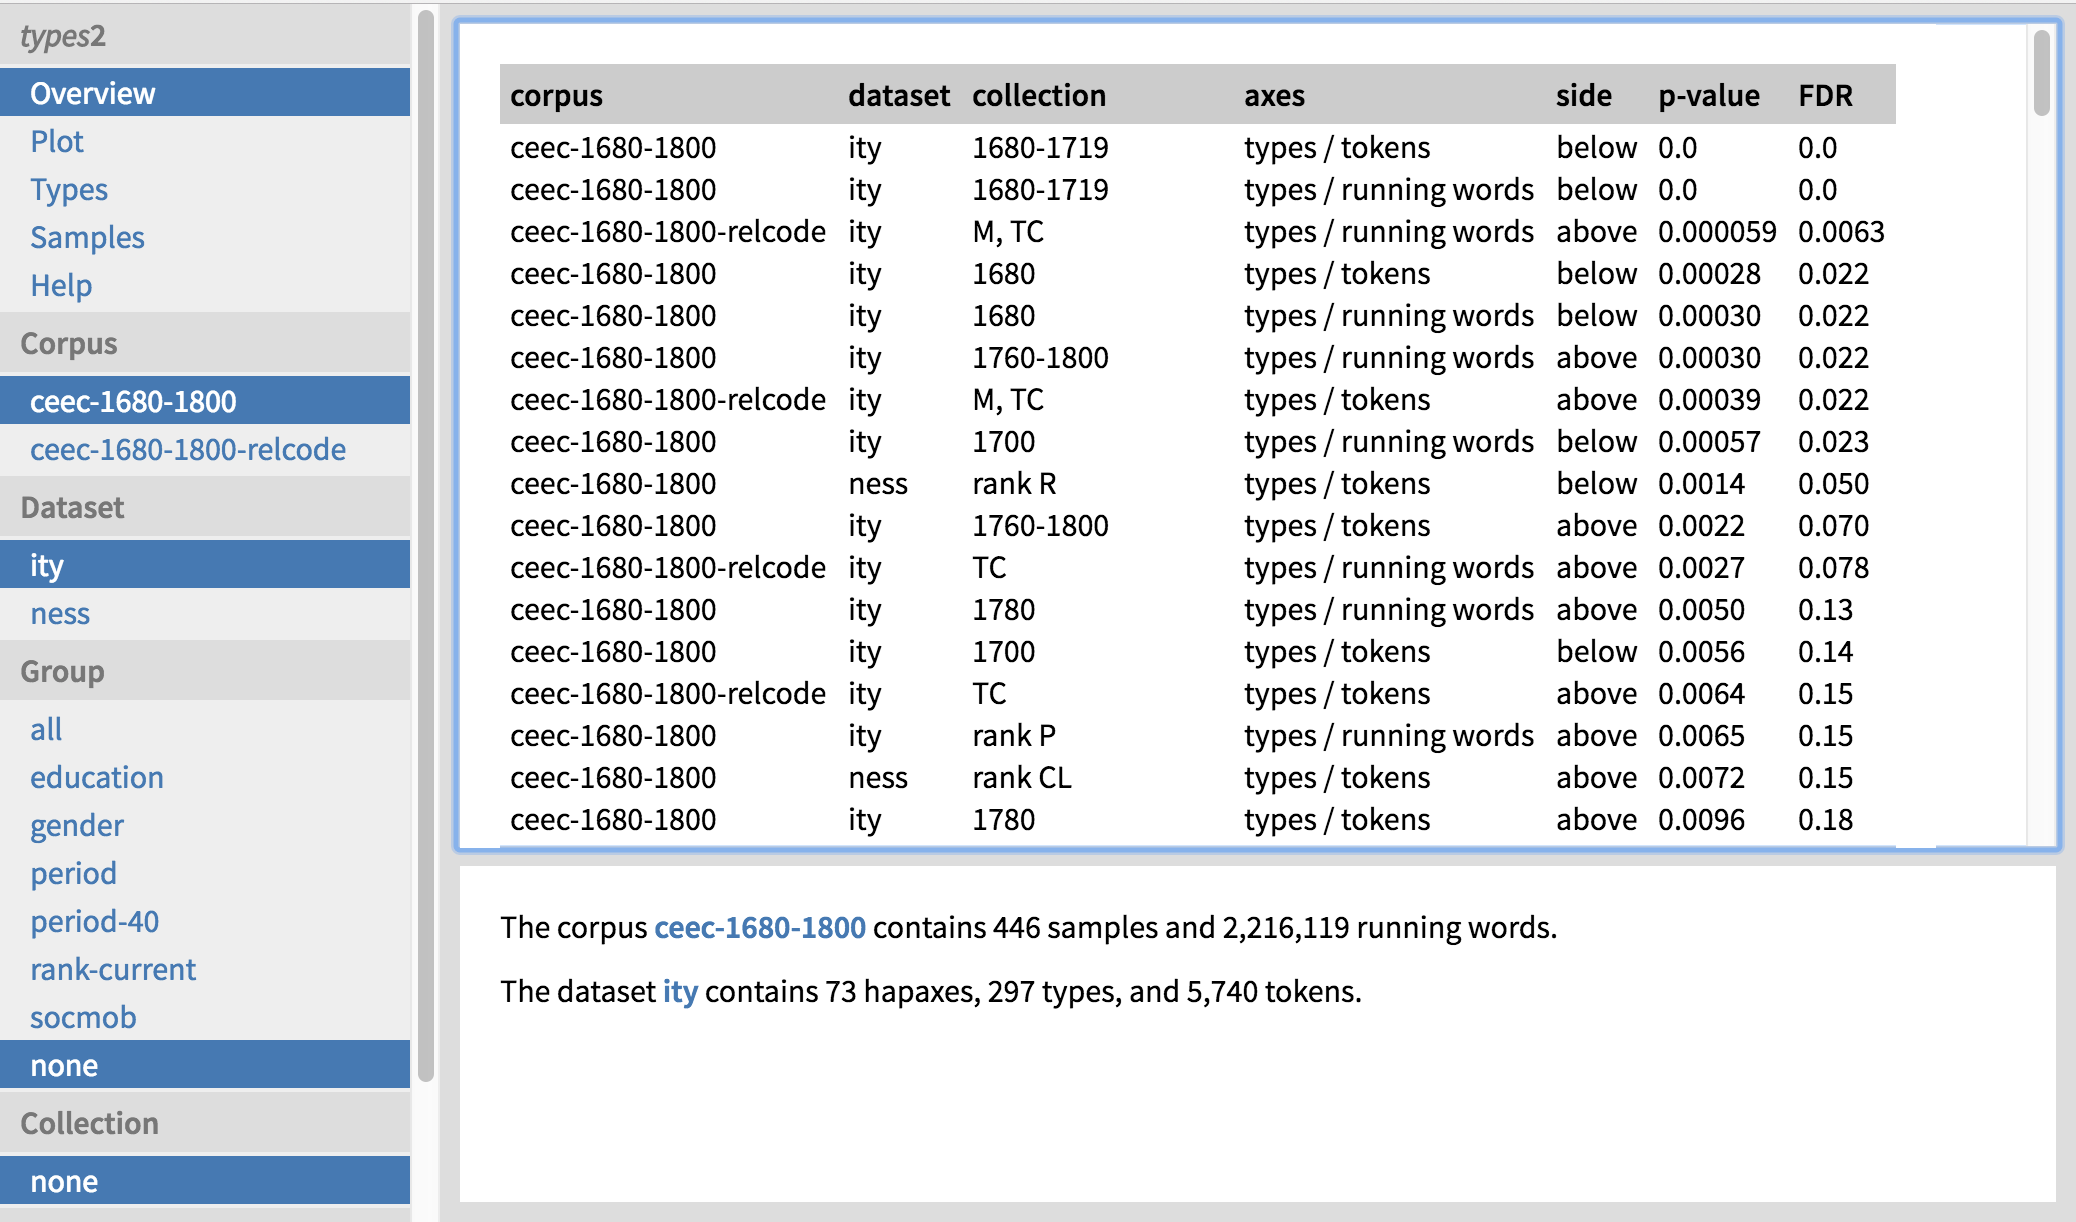Click the p-value 0.00057 cell
Image resolution: width=2076 pixels, height=1222 pixels.
click(x=1709, y=441)
